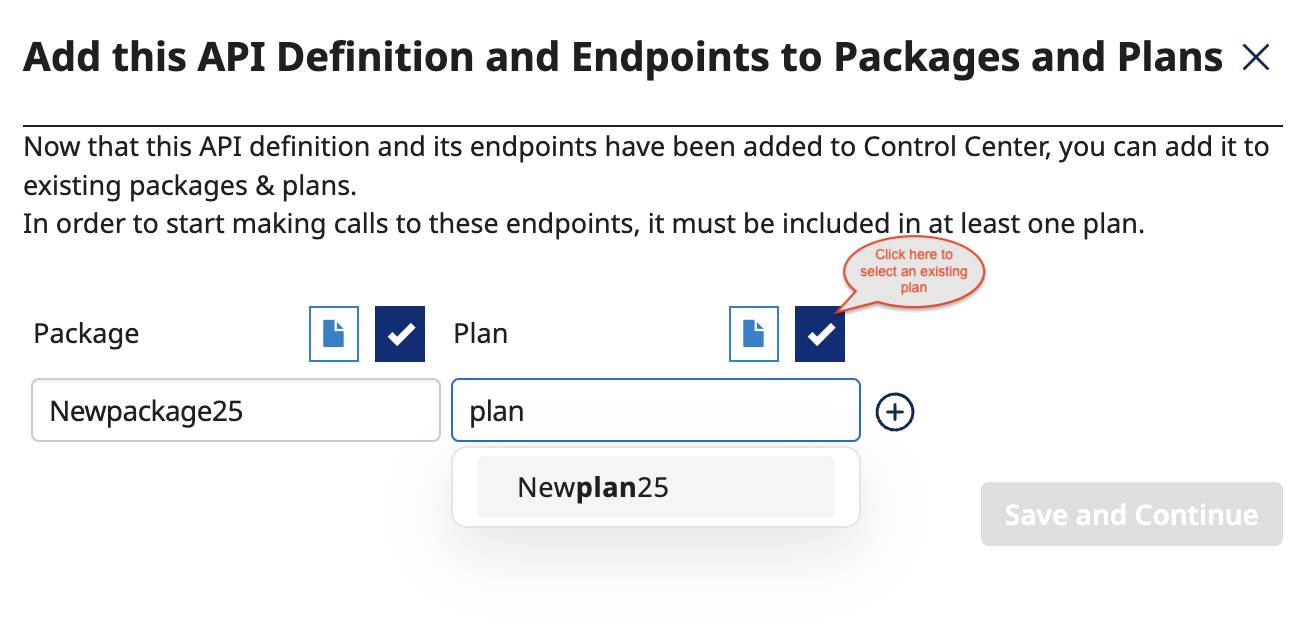
Task: Toggle the select existing package checkmark
Action: click(x=400, y=334)
